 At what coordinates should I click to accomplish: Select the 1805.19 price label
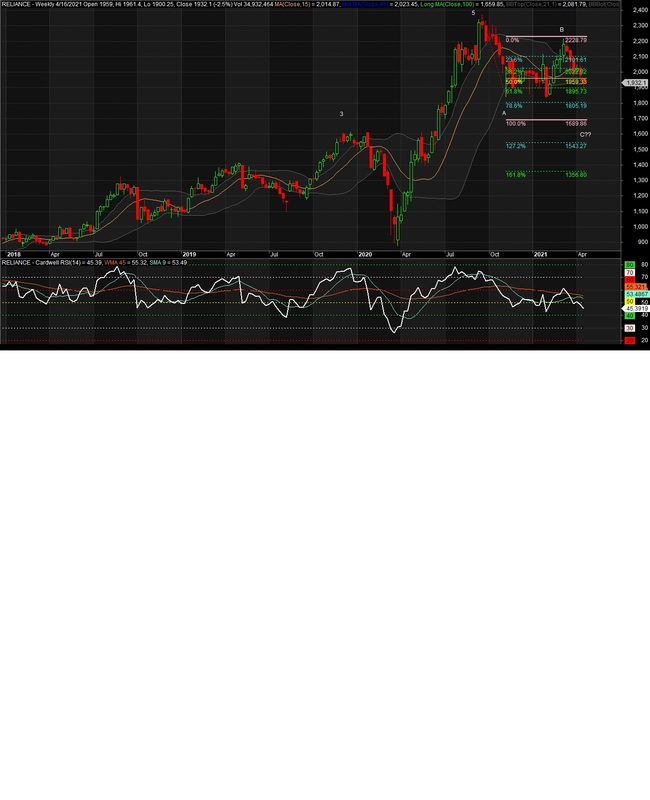click(x=576, y=106)
